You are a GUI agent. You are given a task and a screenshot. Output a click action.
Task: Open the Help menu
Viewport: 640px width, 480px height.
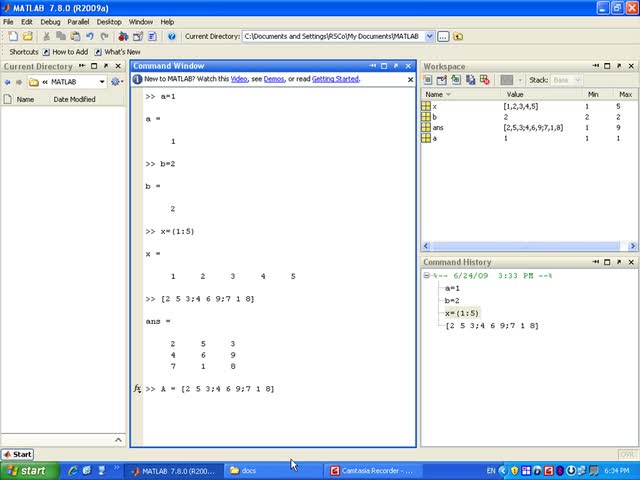[167, 22]
